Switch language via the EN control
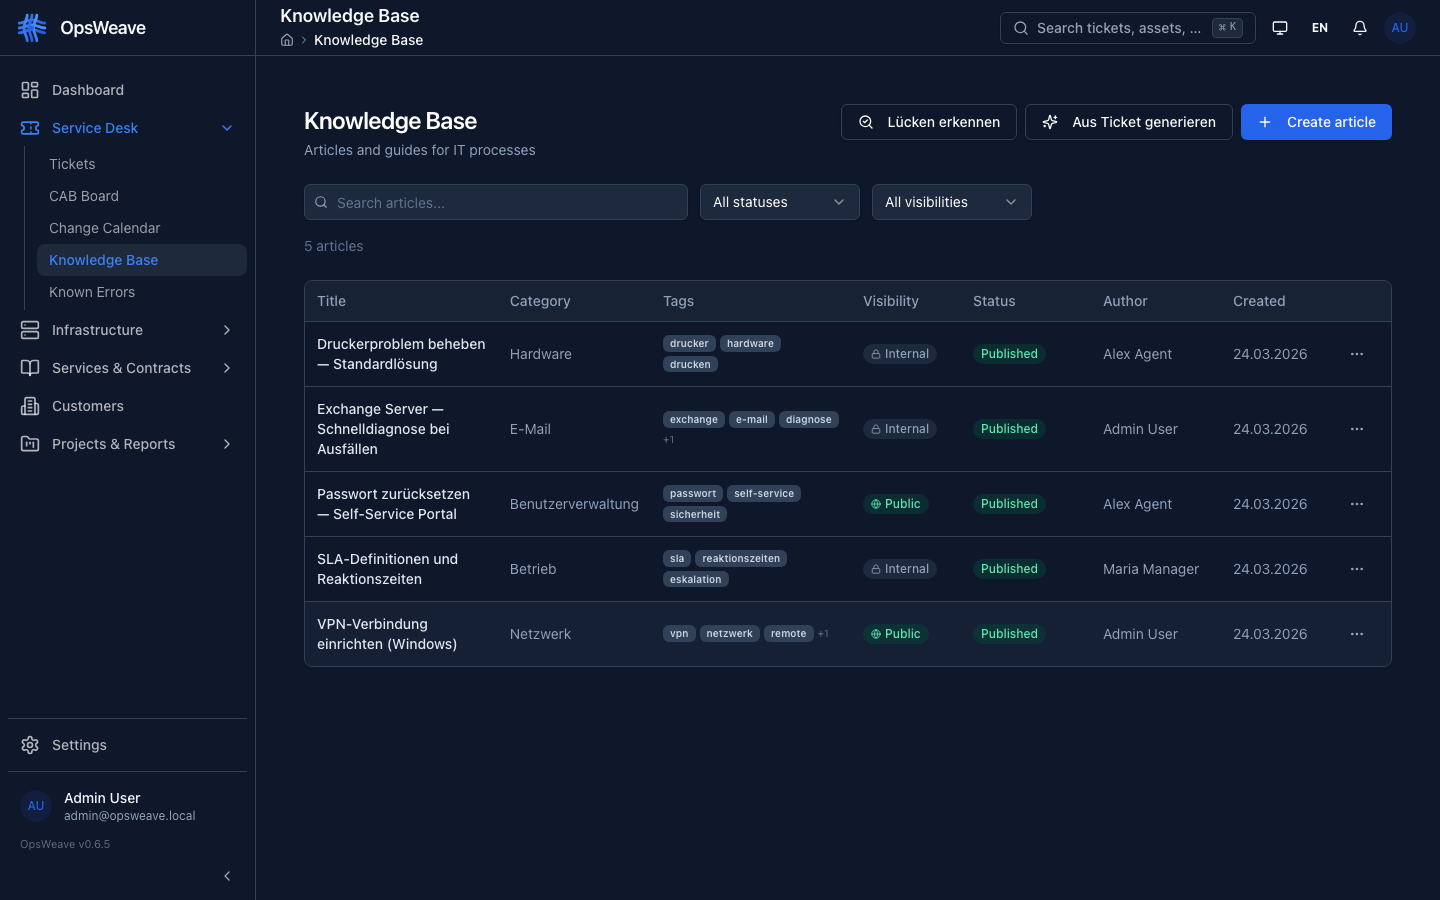 [x=1319, y=27]
